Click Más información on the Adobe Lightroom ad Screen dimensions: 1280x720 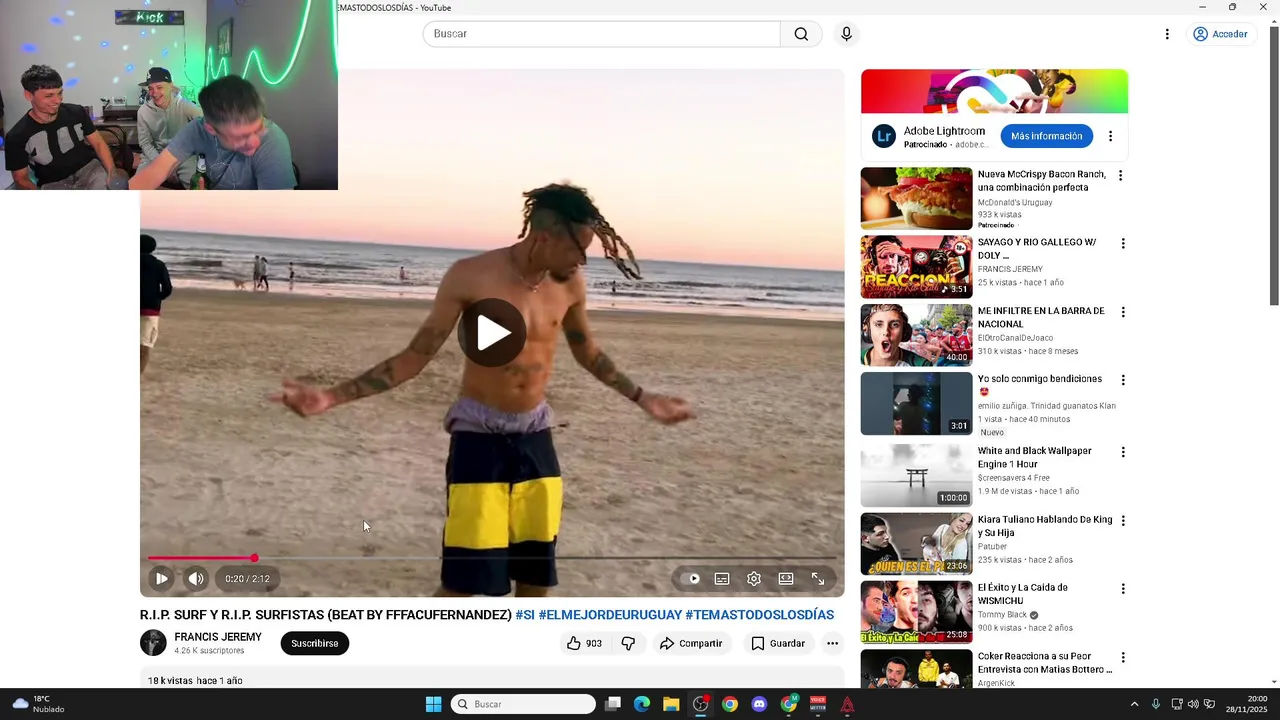coord(1046,136)
